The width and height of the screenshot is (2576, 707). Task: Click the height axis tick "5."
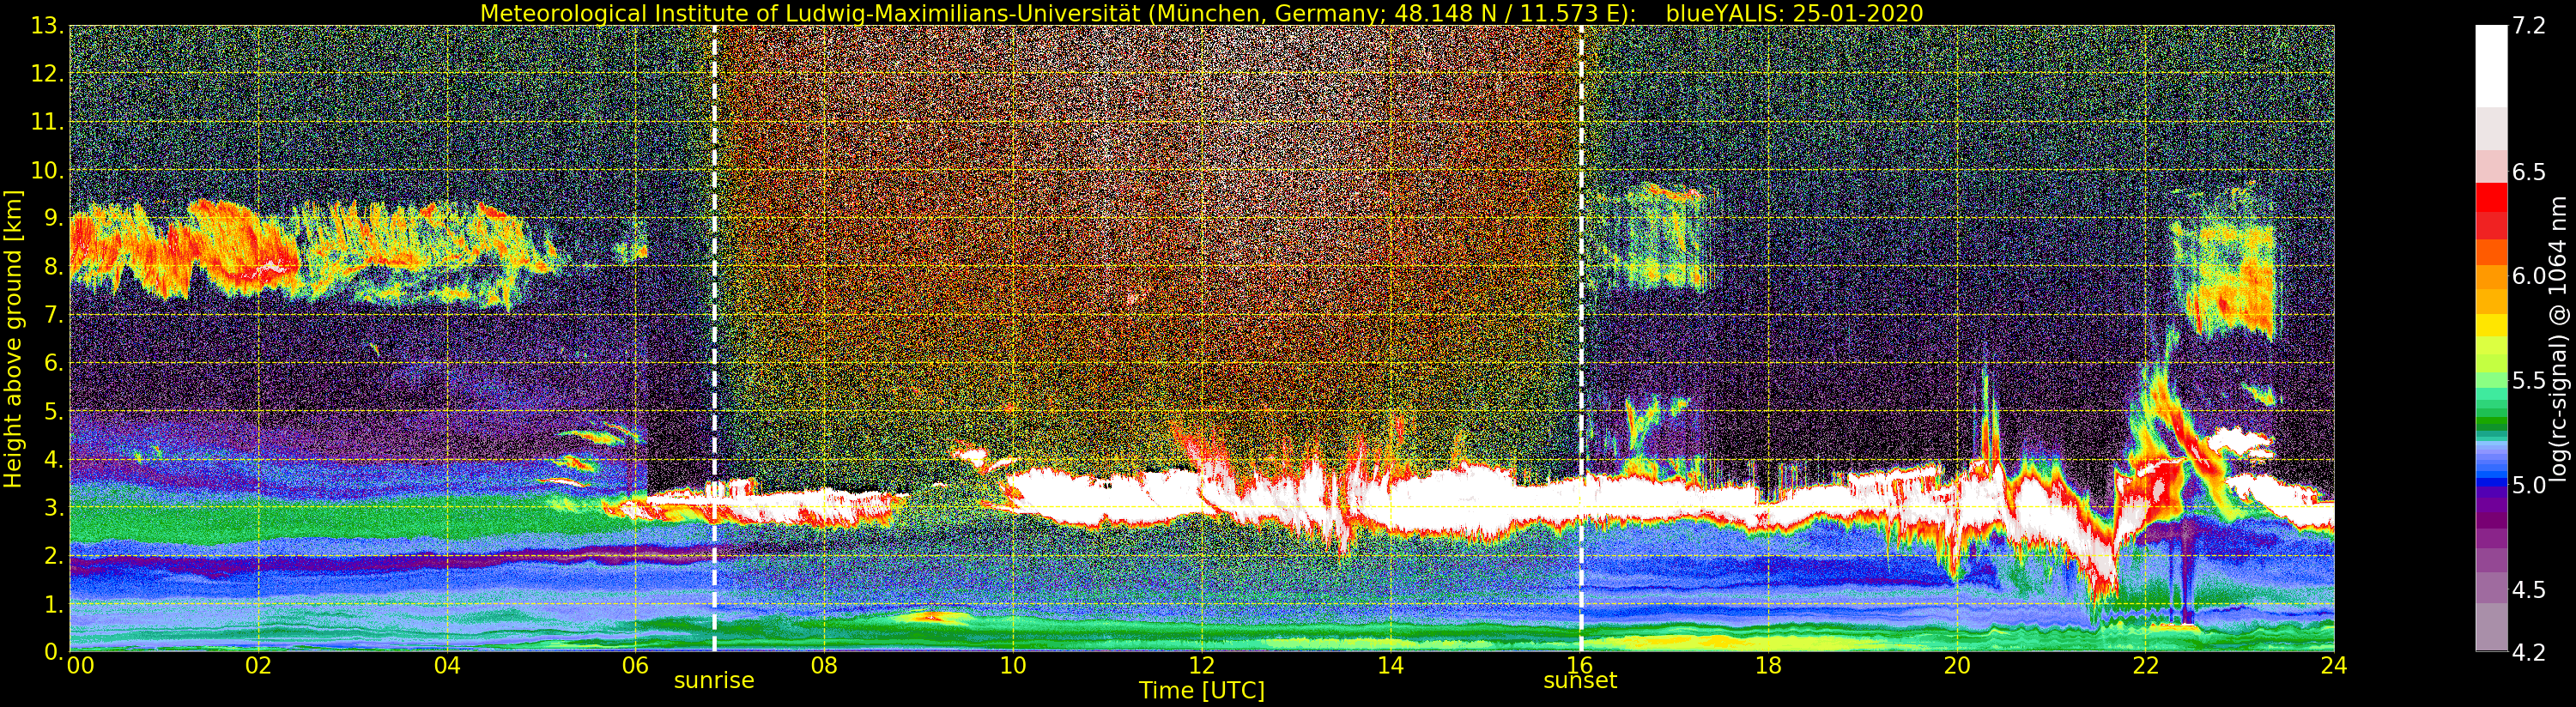[54, 411]
